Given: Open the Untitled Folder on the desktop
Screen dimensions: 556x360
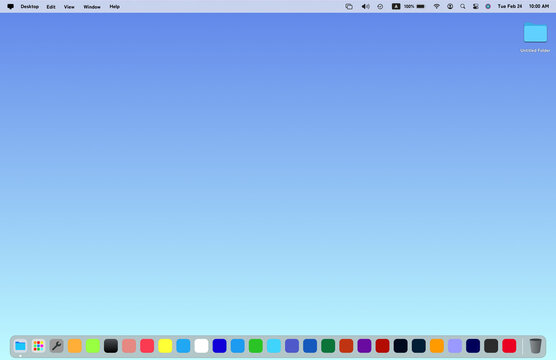Looking at the screenshot, I should click(535, 38).
